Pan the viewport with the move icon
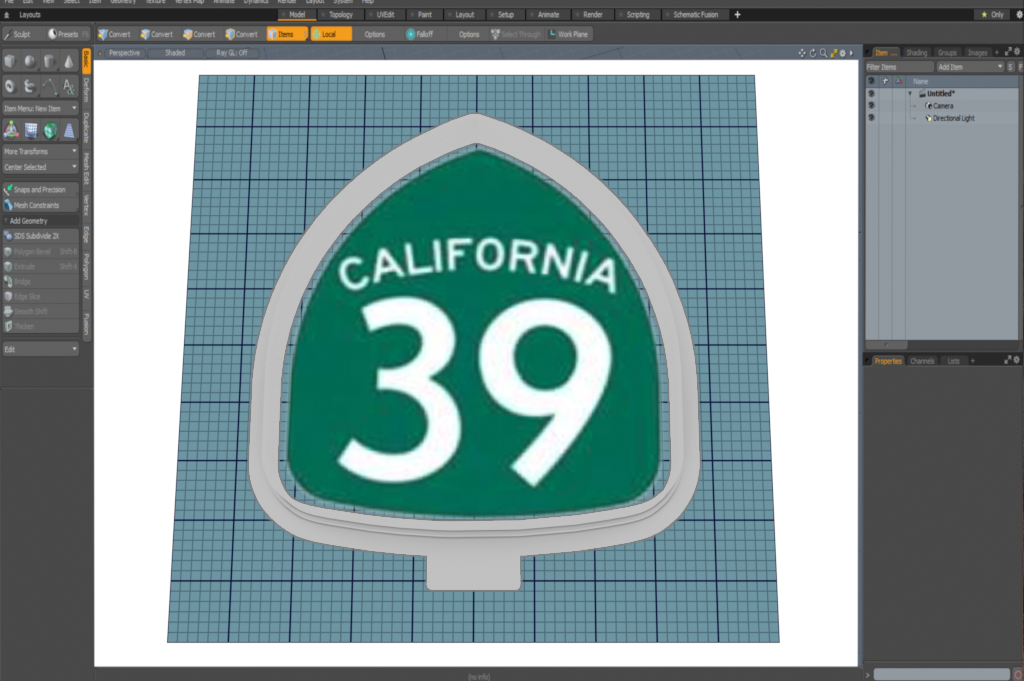The width and height of the screenshot is (1024, 681). point(802,53)
